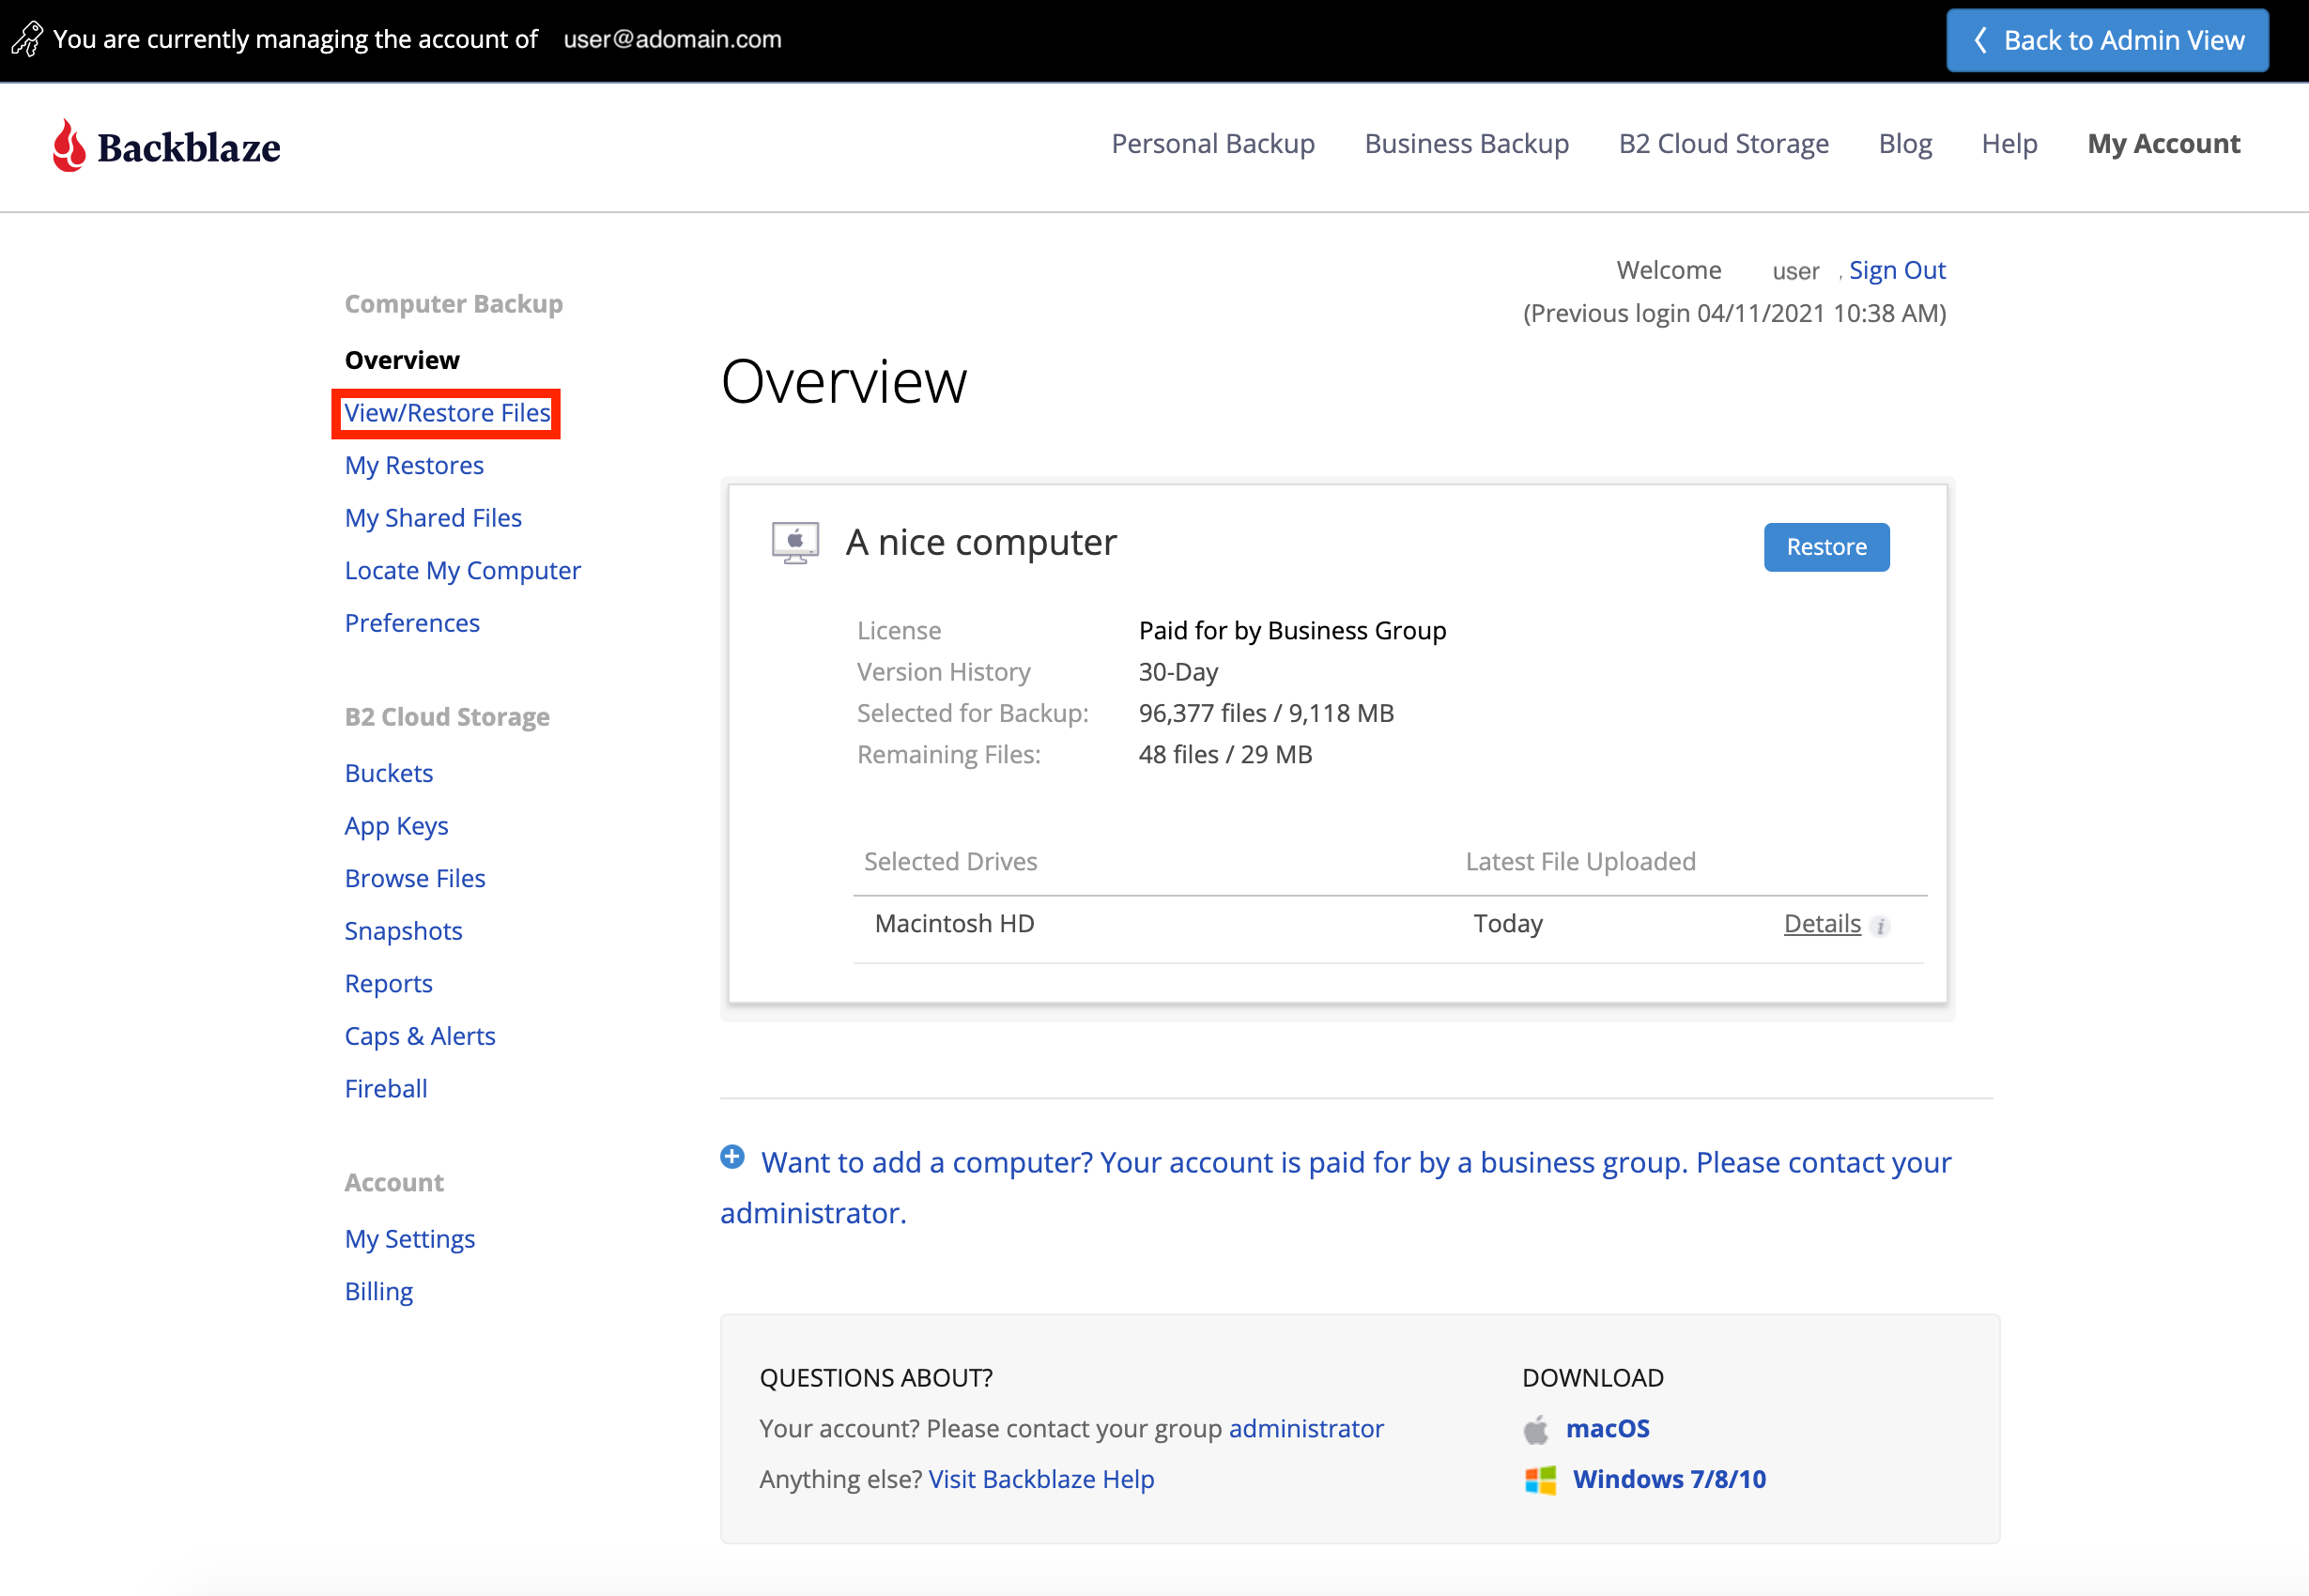Screen dimensions: 2309x1596
Task: Select Overview in the sidebar
Action: (x=402, y=360)
